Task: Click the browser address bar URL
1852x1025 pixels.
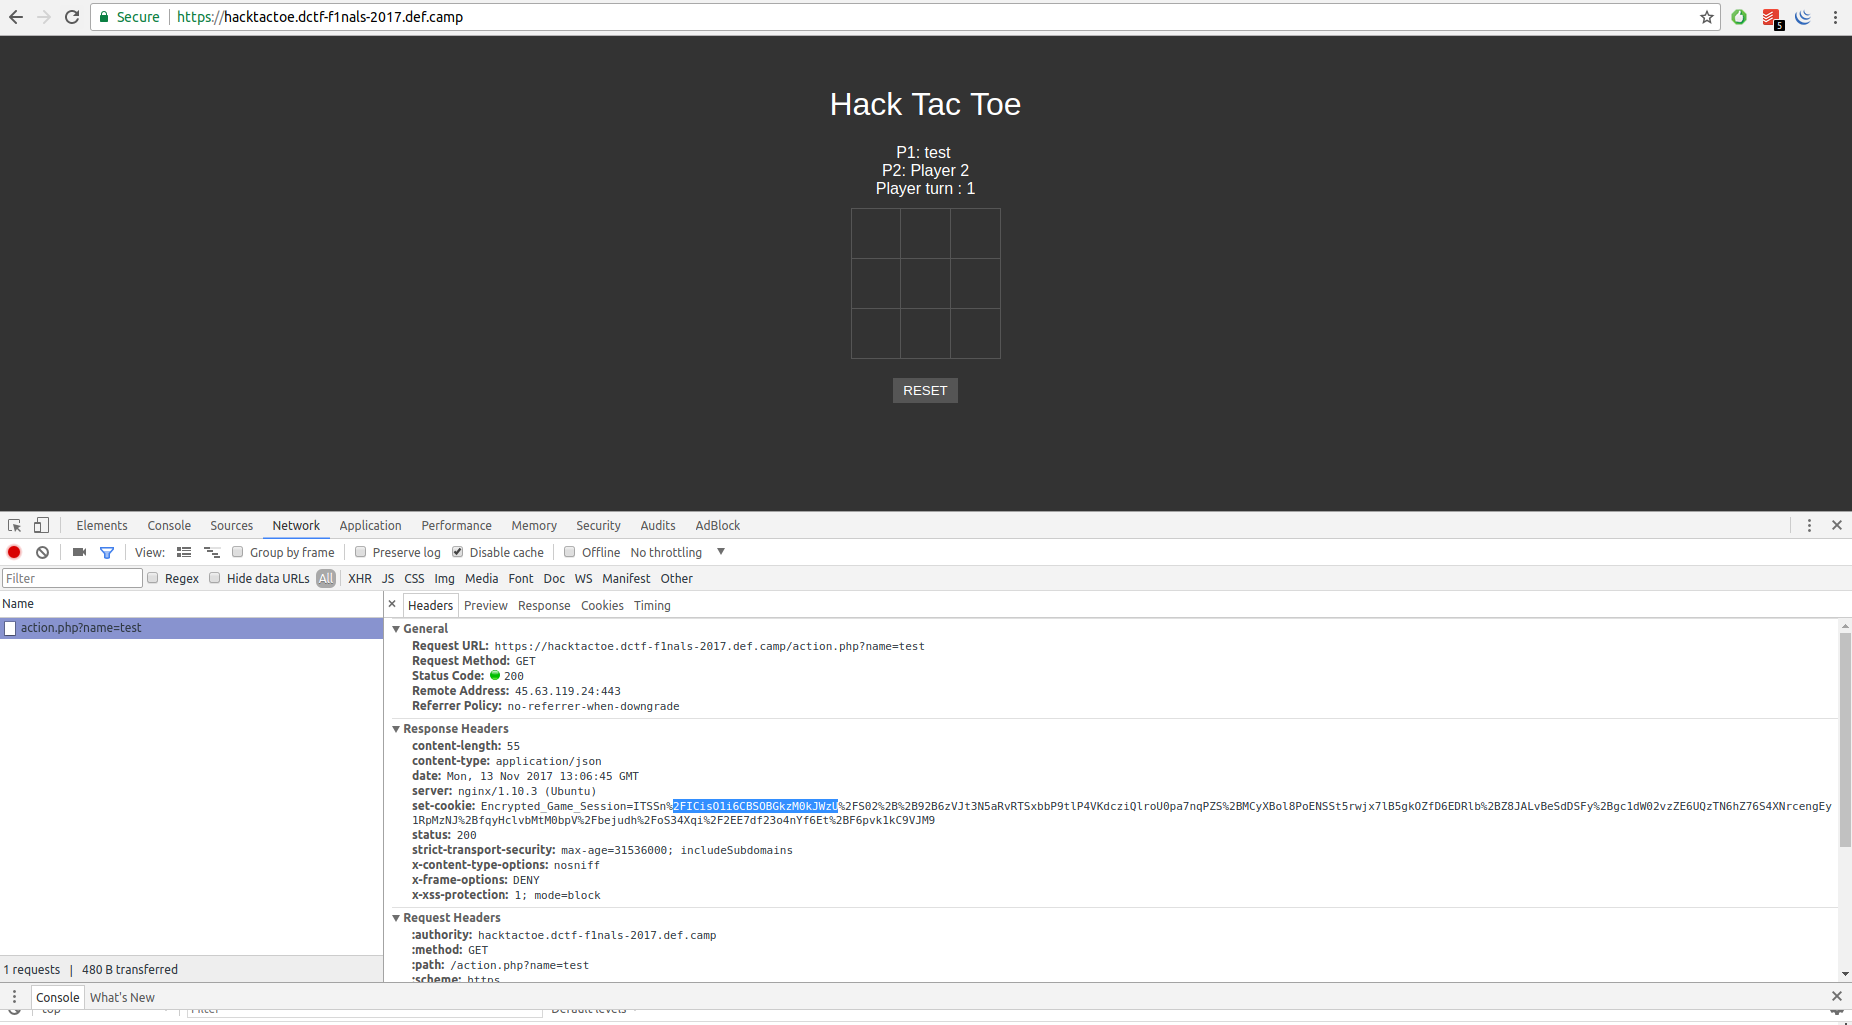Action: coord(320,17)
